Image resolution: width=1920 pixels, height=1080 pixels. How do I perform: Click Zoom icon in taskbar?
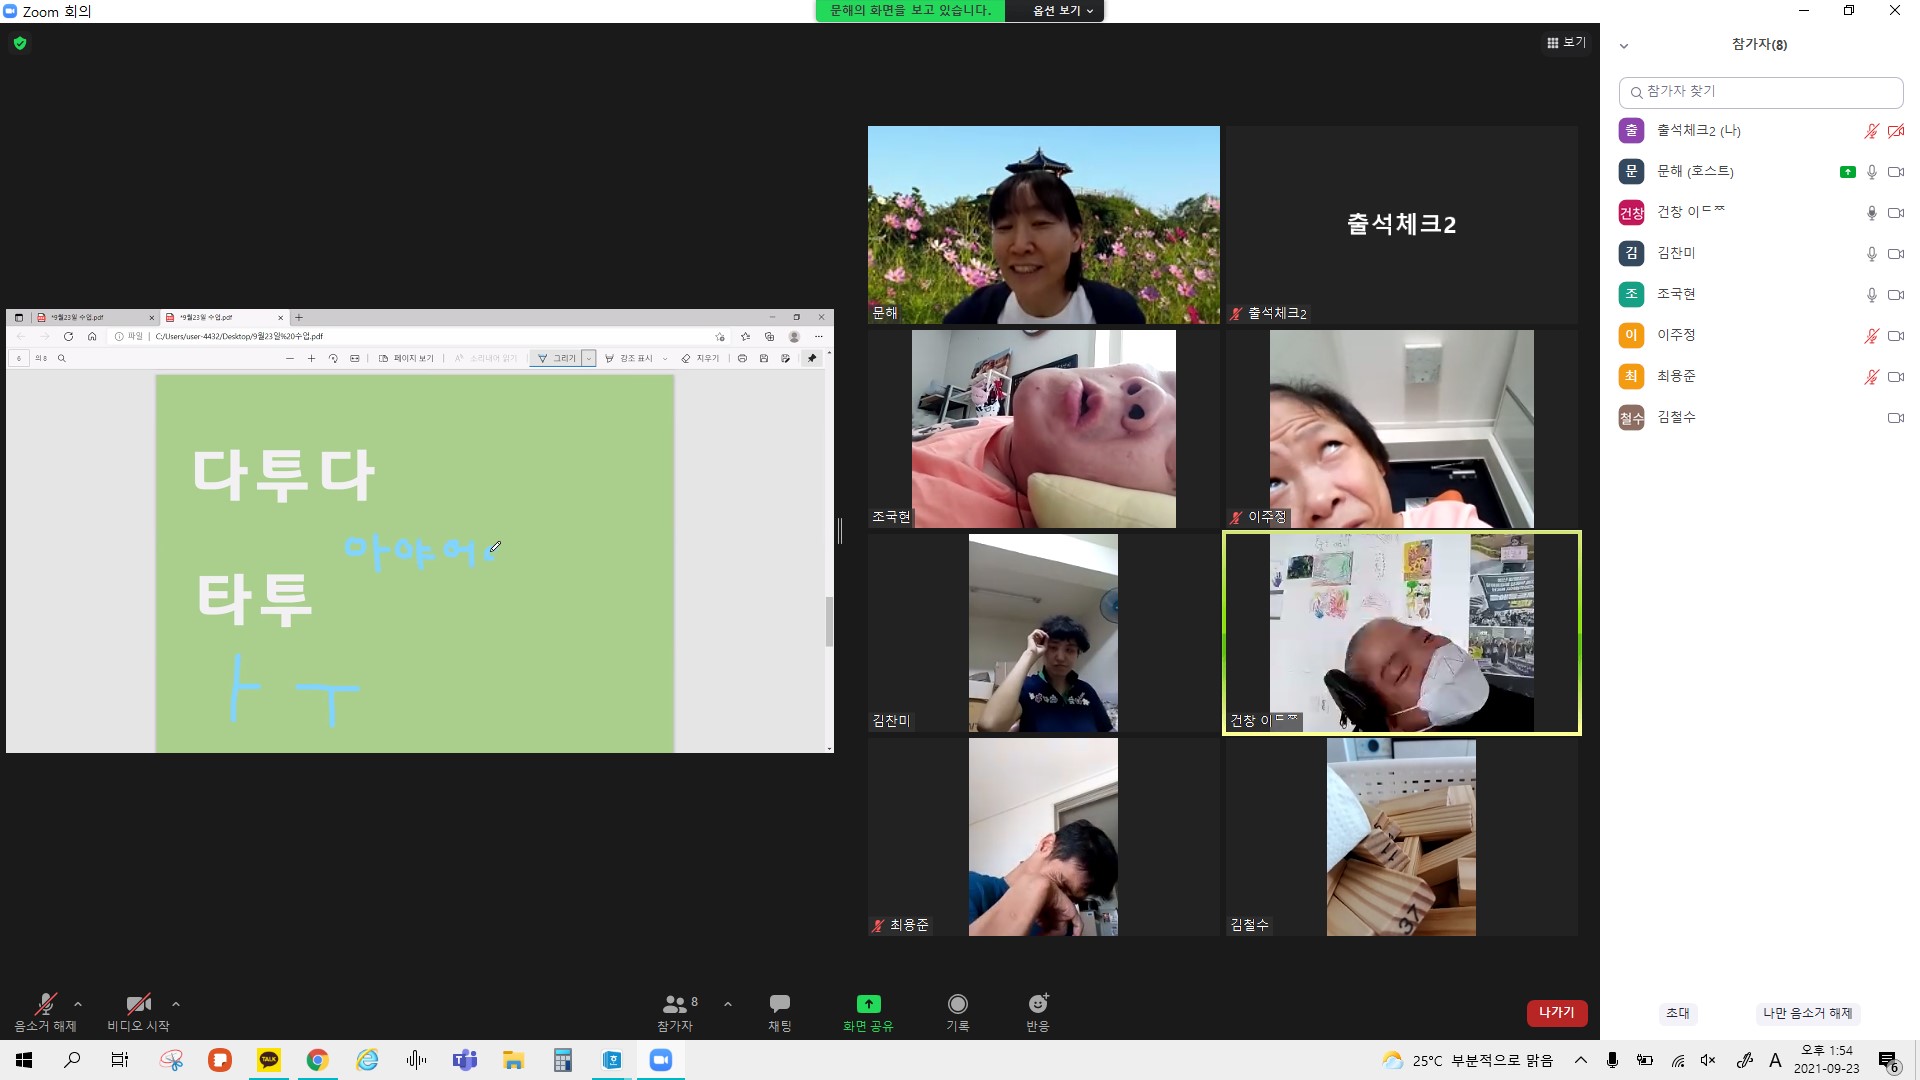(661, 1060)
